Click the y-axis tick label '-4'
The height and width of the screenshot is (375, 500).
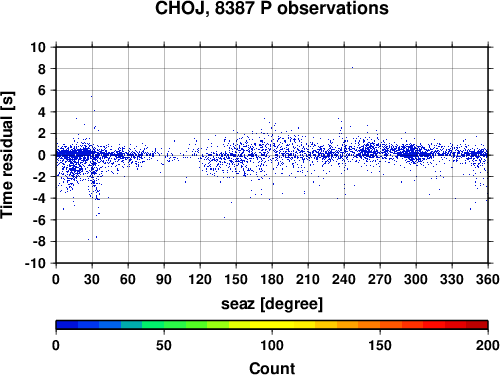(39, 198)
